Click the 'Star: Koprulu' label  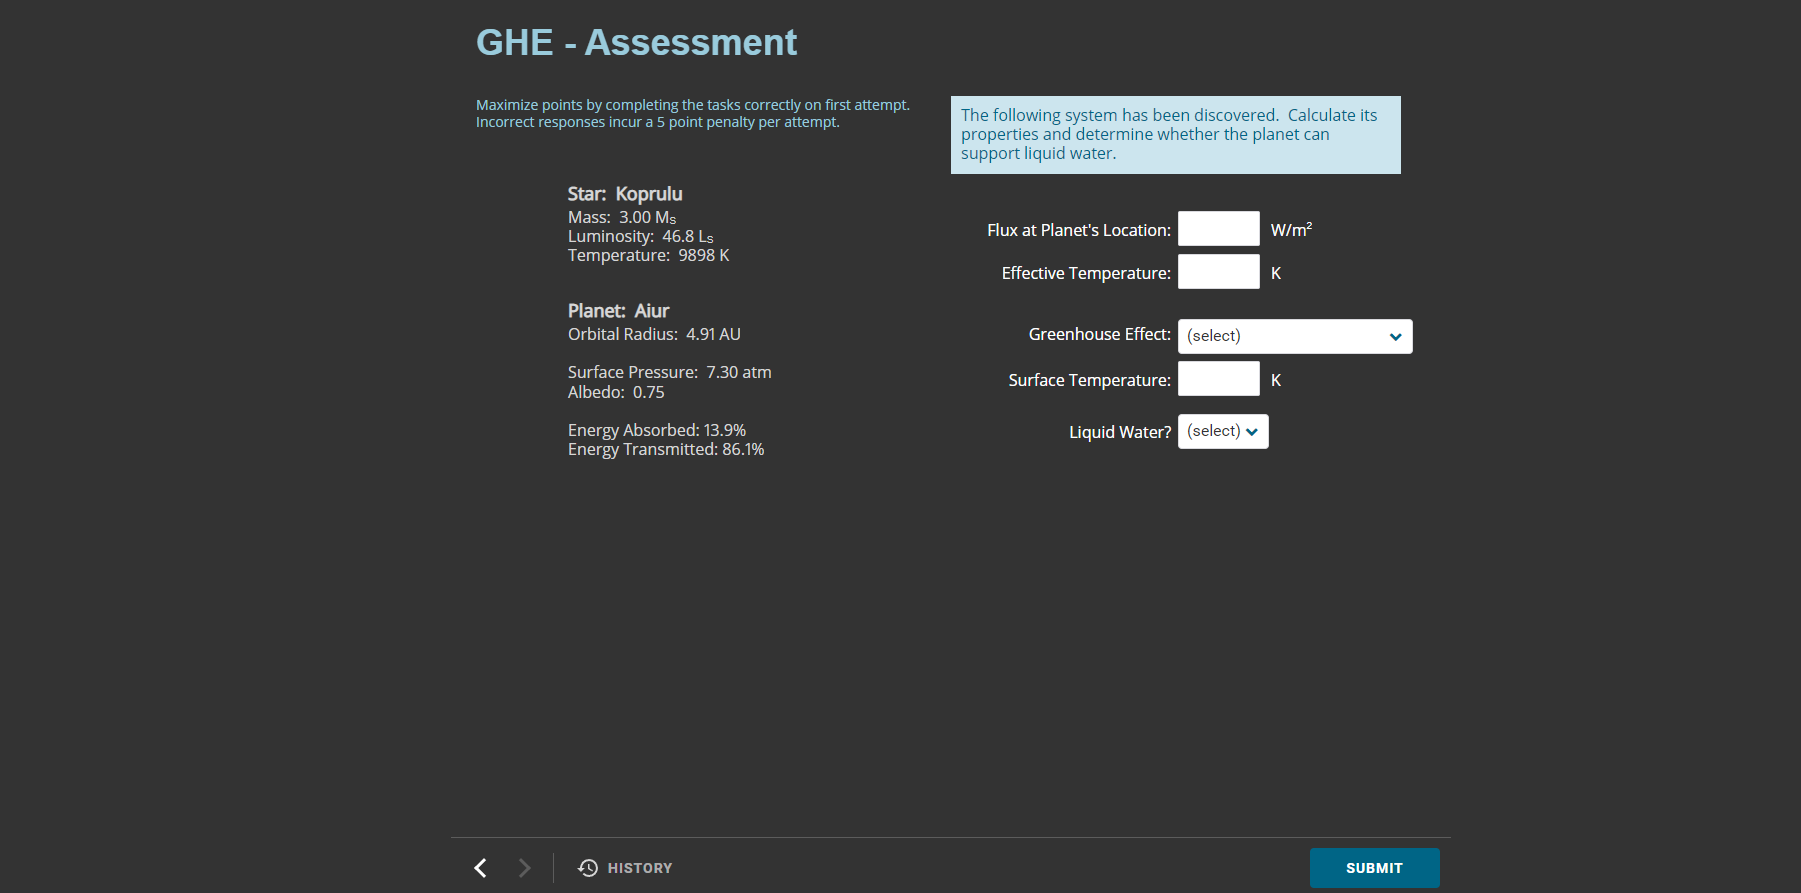(x=625, y=194)
